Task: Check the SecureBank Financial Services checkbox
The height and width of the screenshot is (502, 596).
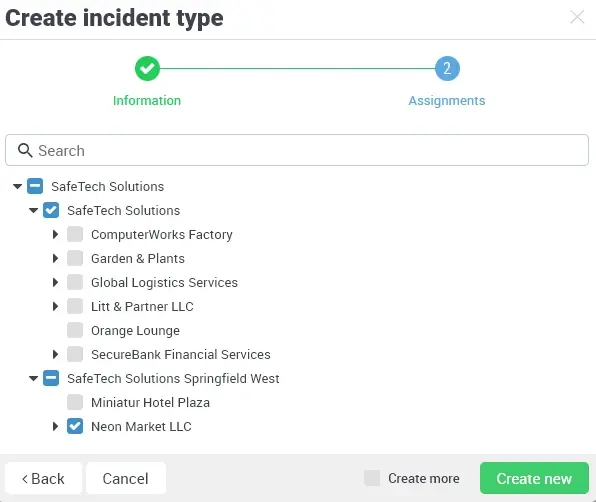Action: [x=75, y=354]
